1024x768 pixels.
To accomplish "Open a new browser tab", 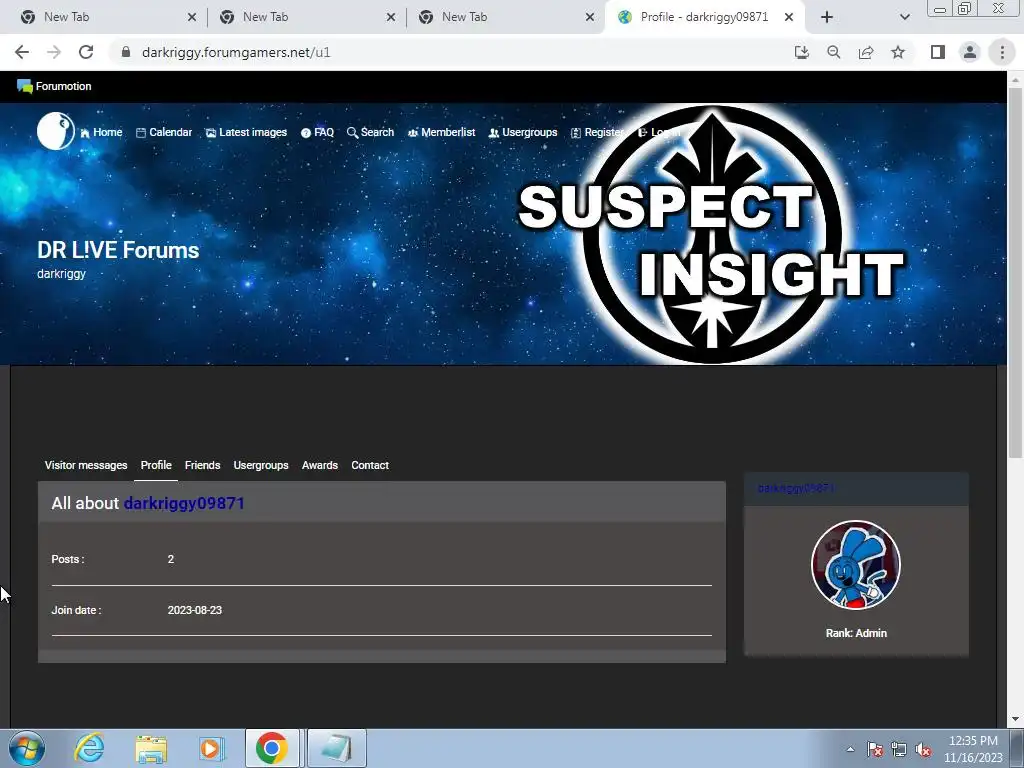I will pos(827,17).
